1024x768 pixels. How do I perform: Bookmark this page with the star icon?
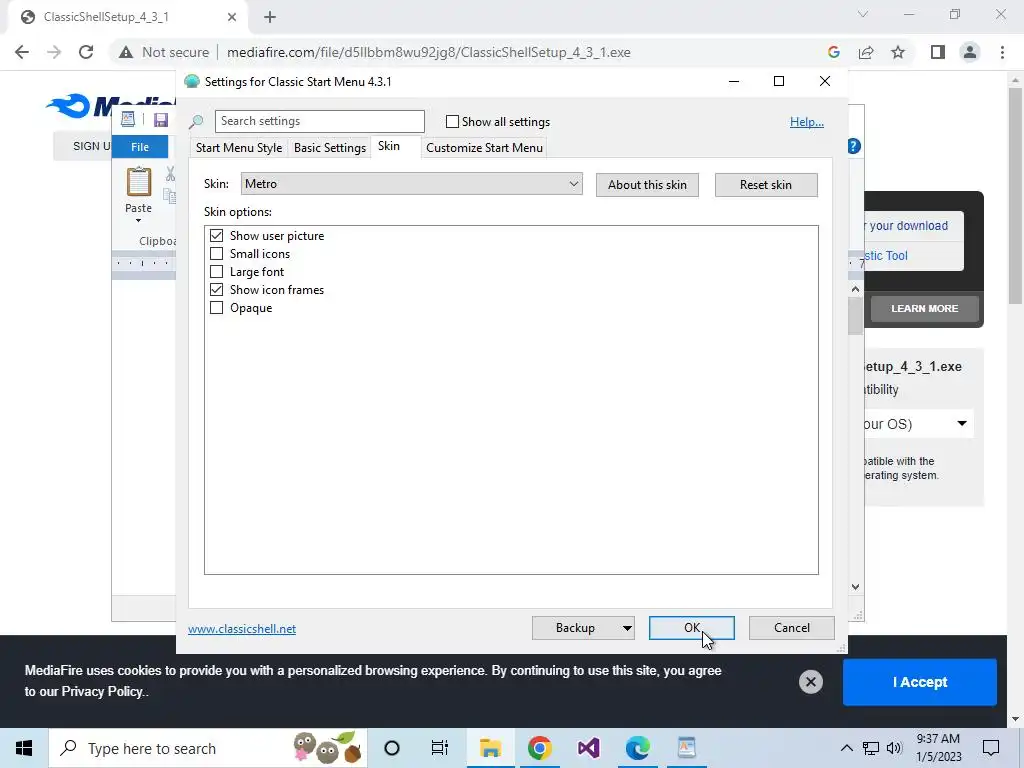click(898, 52)
